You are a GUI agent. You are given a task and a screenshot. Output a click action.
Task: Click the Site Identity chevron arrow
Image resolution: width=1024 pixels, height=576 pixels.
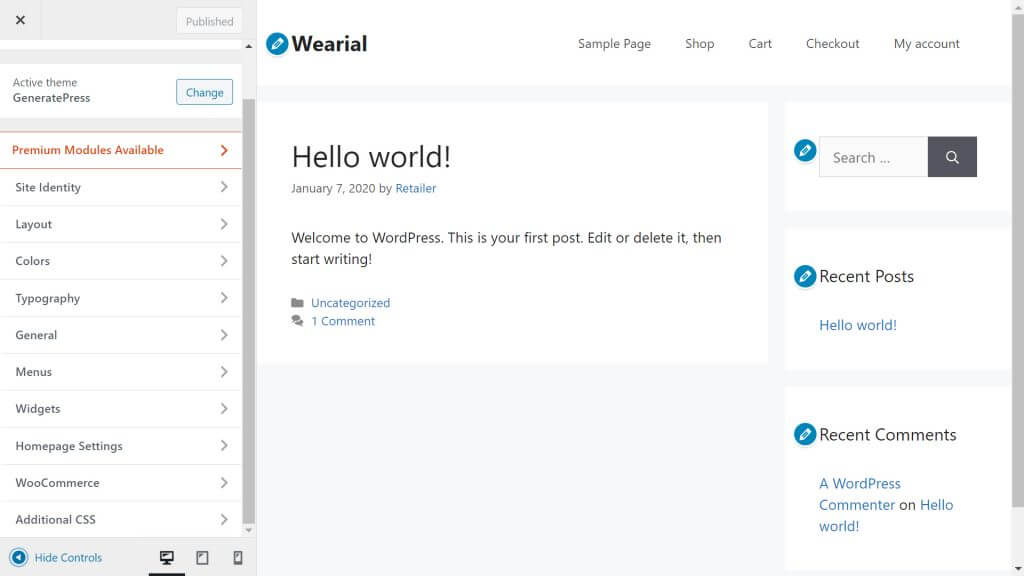point(224,187)
